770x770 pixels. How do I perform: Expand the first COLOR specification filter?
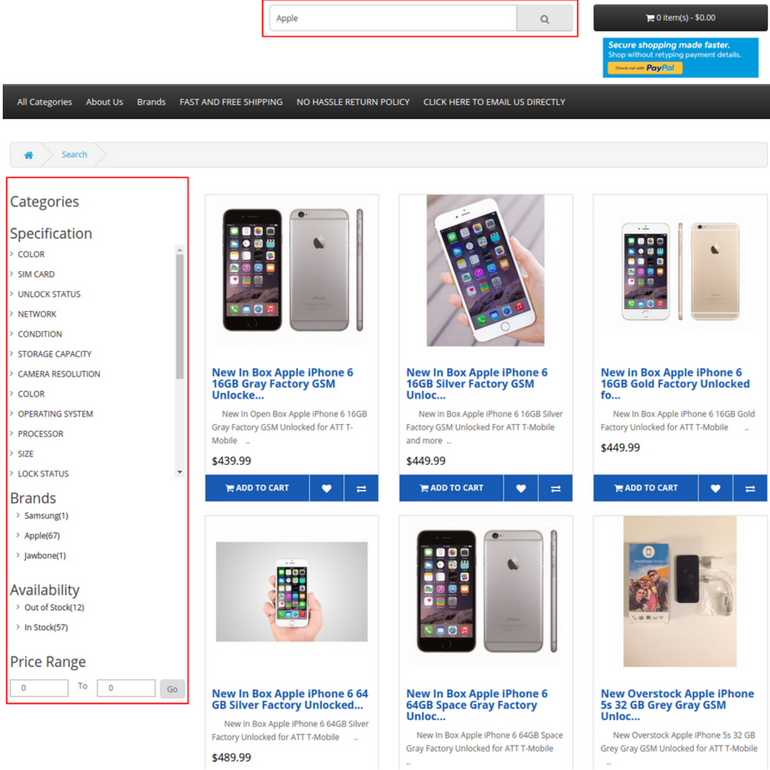pos(31,254)
